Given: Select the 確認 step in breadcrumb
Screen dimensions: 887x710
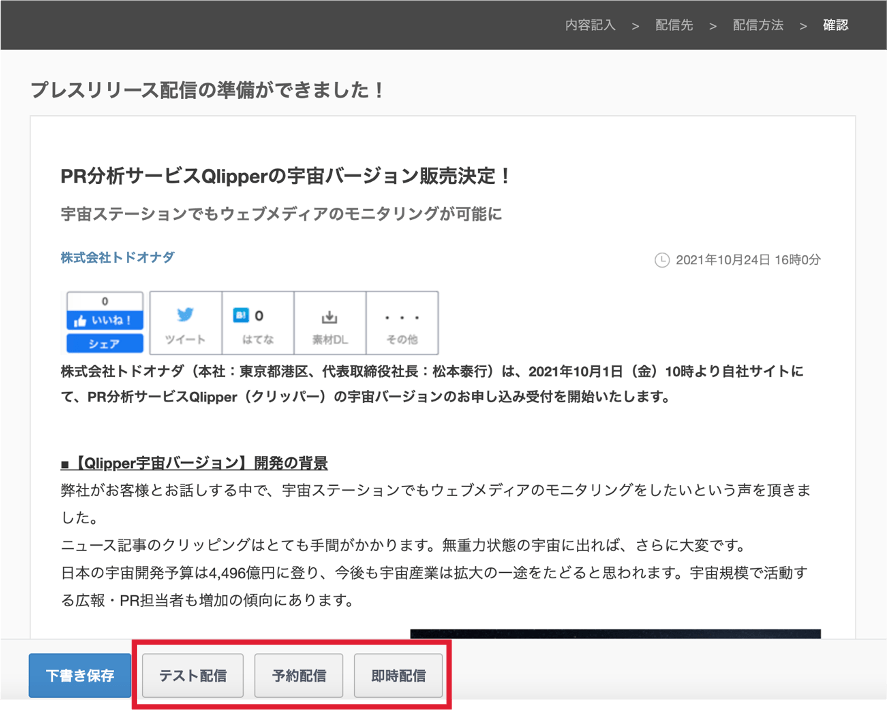Looking at the screenshot, I should tap(835, 25).
